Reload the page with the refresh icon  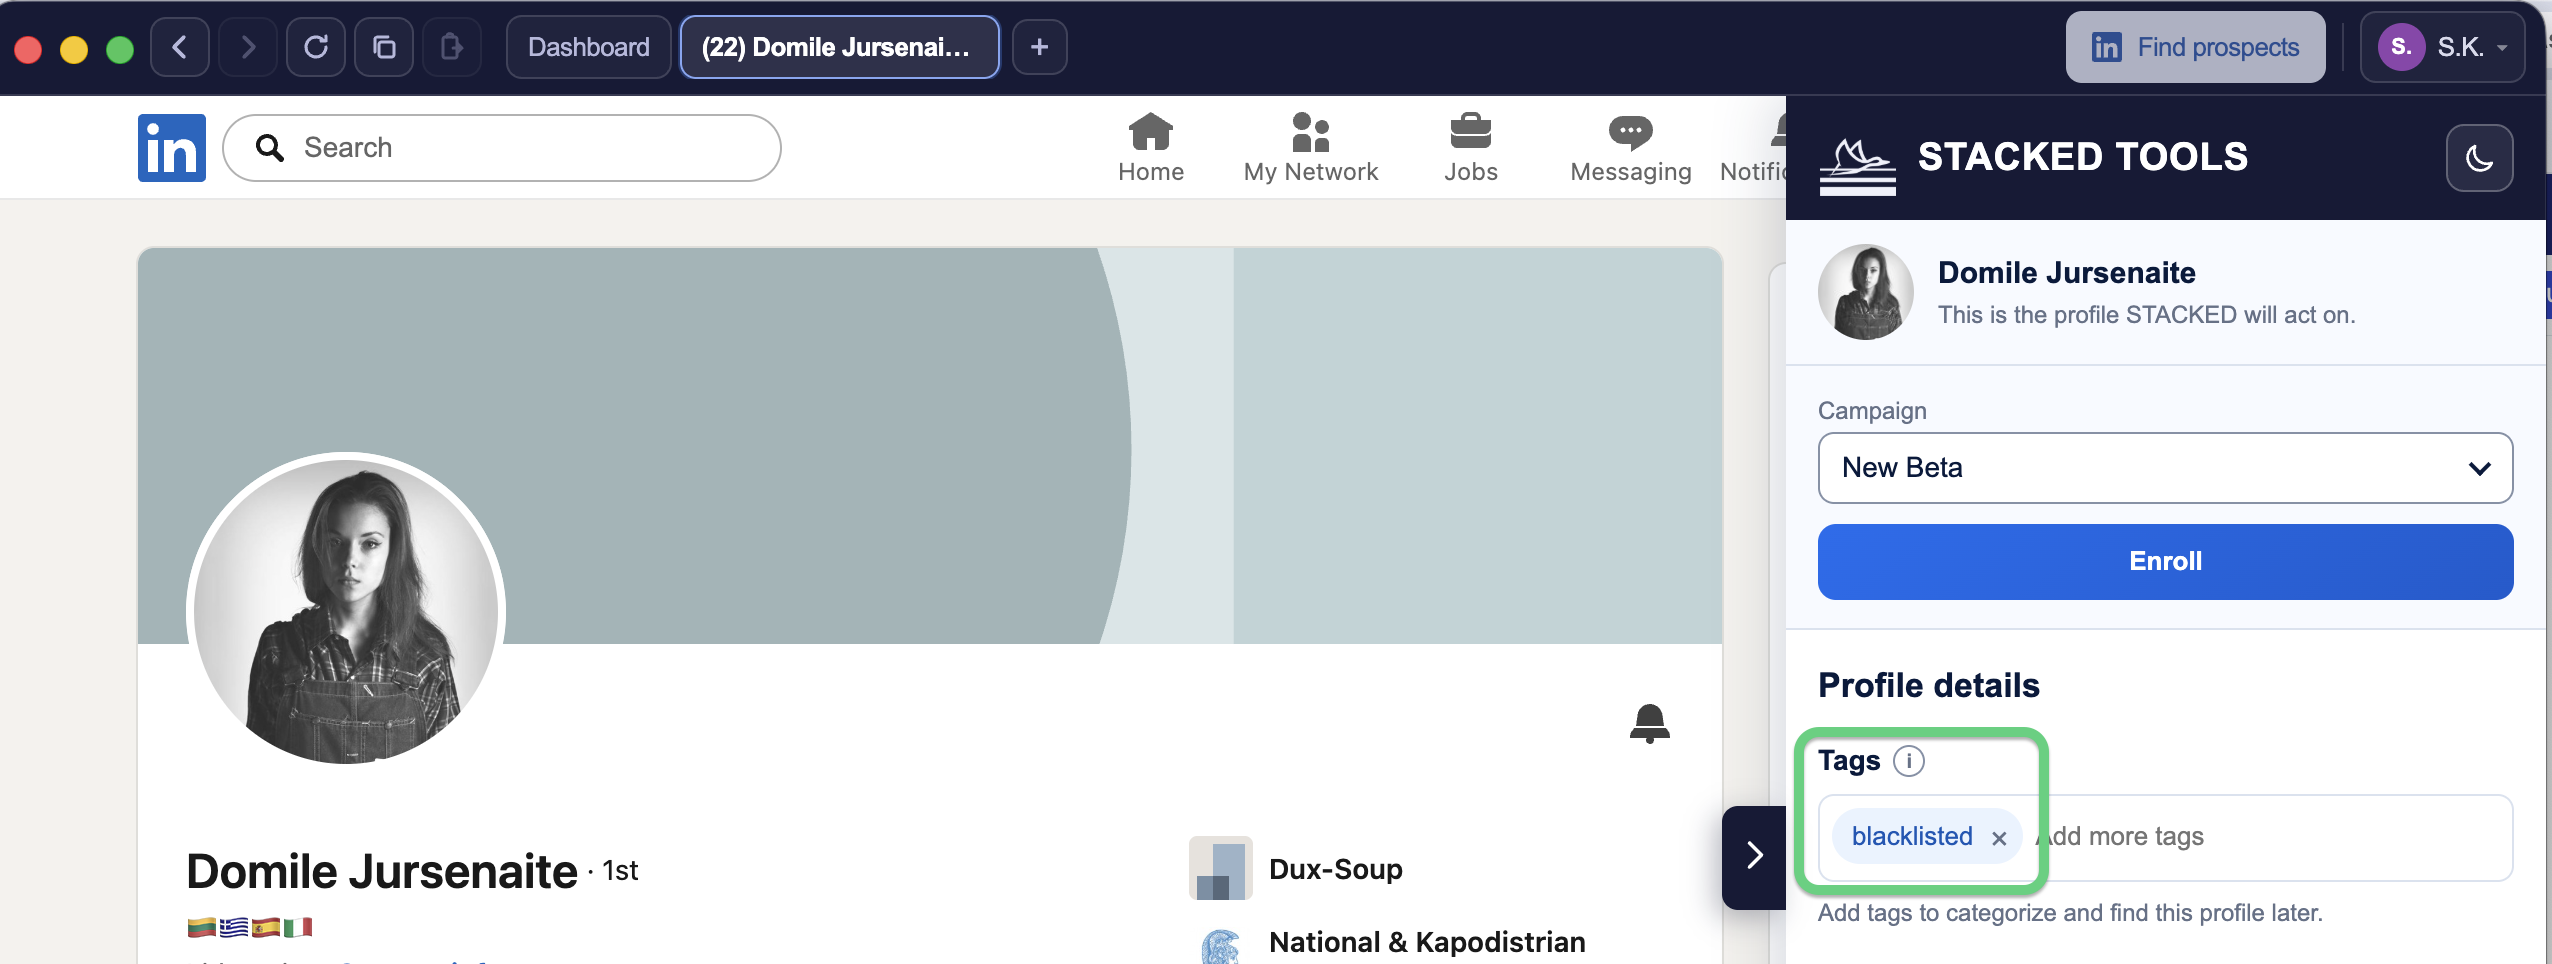pos(316,47)
